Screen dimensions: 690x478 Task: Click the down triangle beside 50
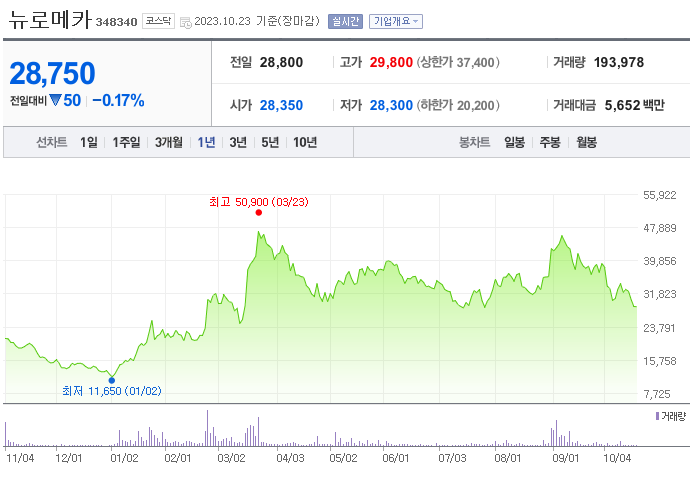pyautogui.click(x=55, y=100)
